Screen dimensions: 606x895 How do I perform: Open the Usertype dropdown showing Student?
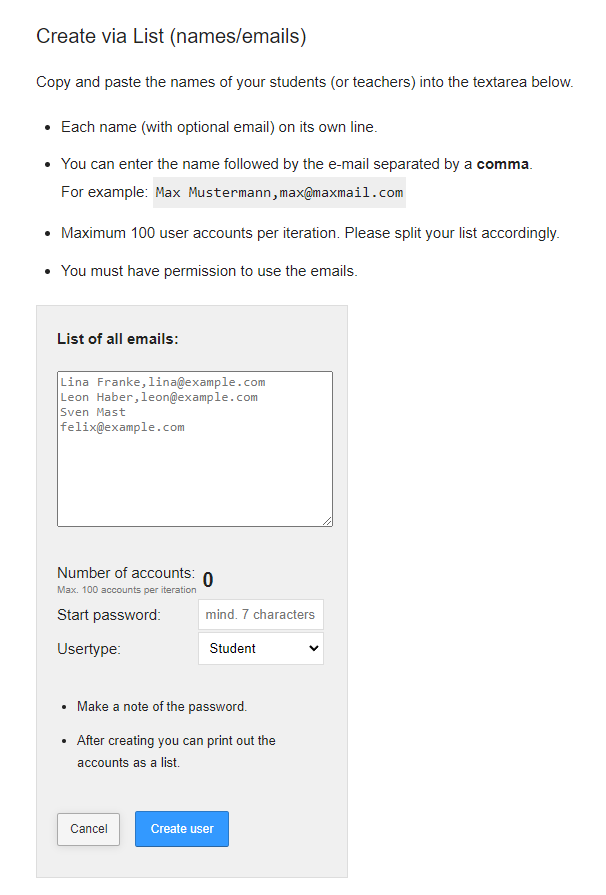(261, 648)
